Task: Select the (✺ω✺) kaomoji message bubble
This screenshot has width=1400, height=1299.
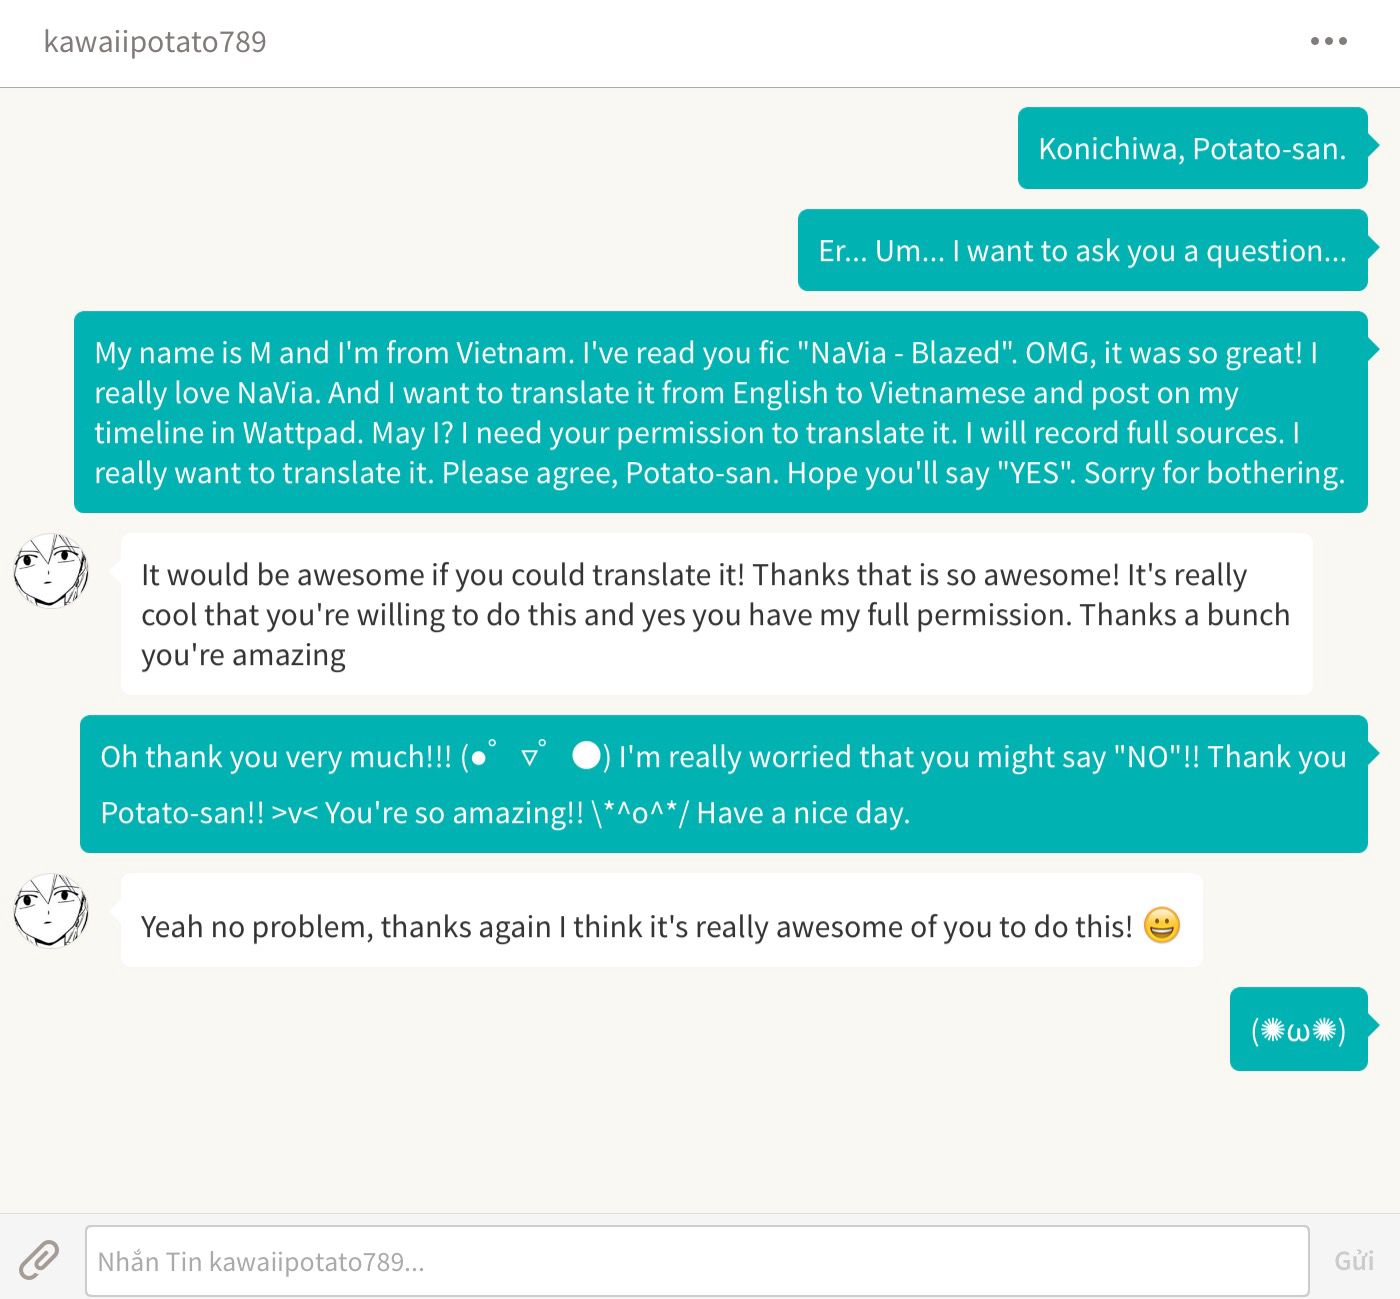Action: click(x=1298, y=1029)
